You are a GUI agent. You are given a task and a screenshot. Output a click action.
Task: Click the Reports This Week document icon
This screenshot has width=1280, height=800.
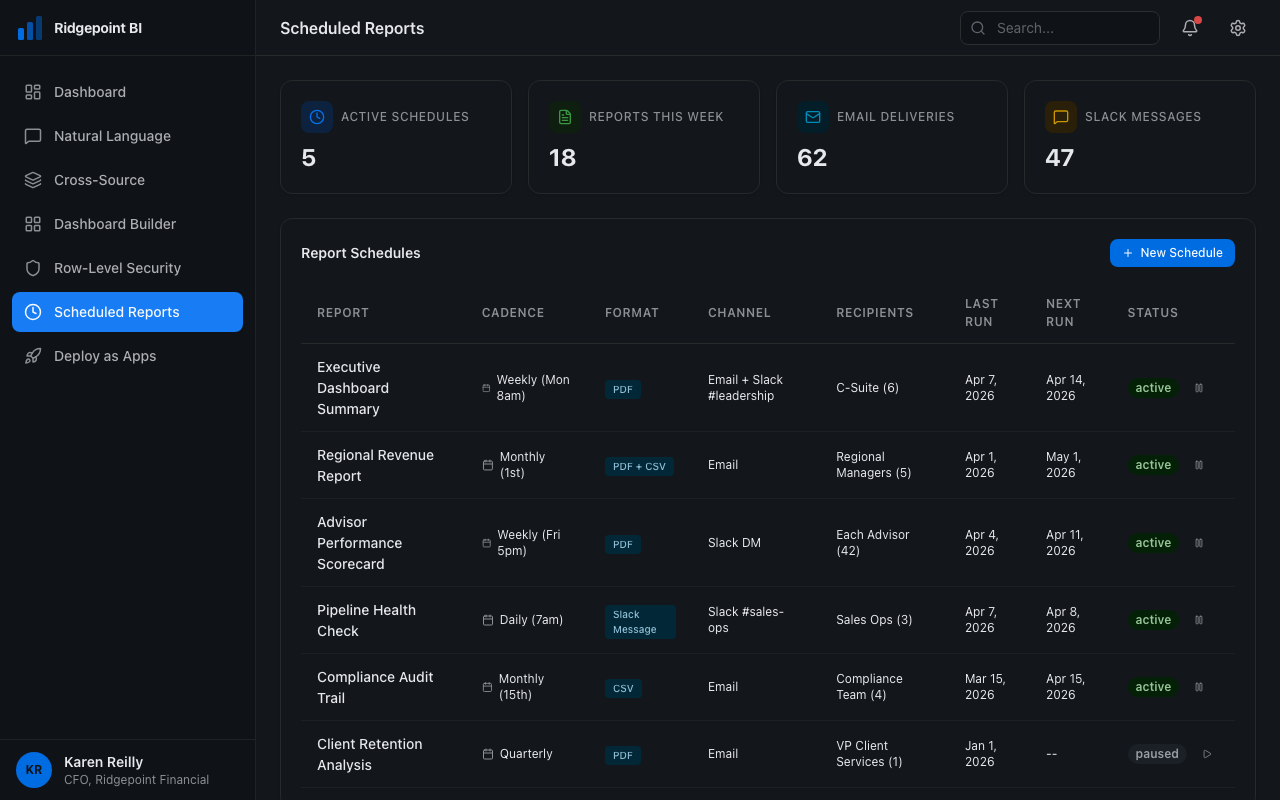coord(565,117)
